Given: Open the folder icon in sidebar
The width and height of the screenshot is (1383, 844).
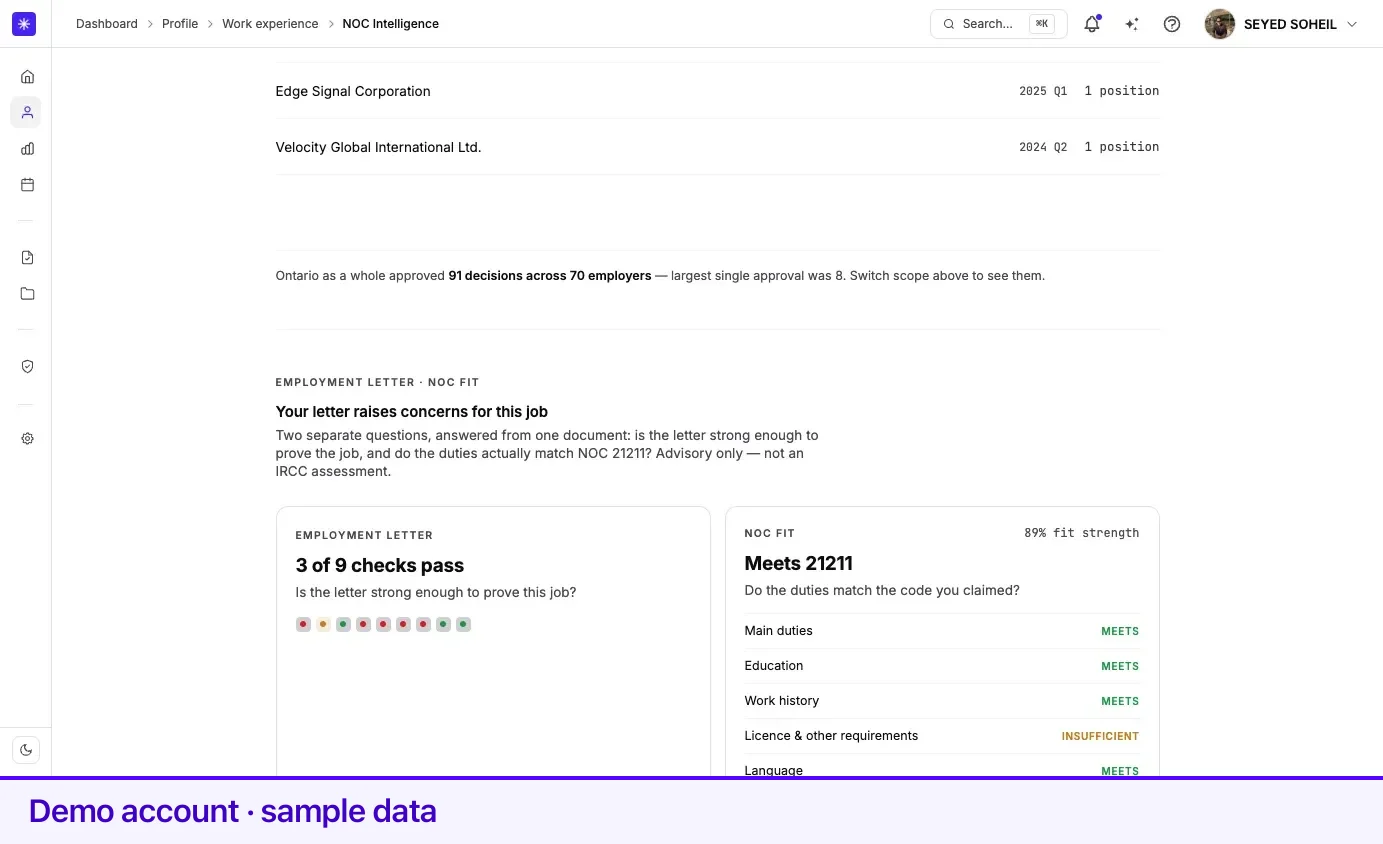Looking at the screenshot, I should click(27, 293).
